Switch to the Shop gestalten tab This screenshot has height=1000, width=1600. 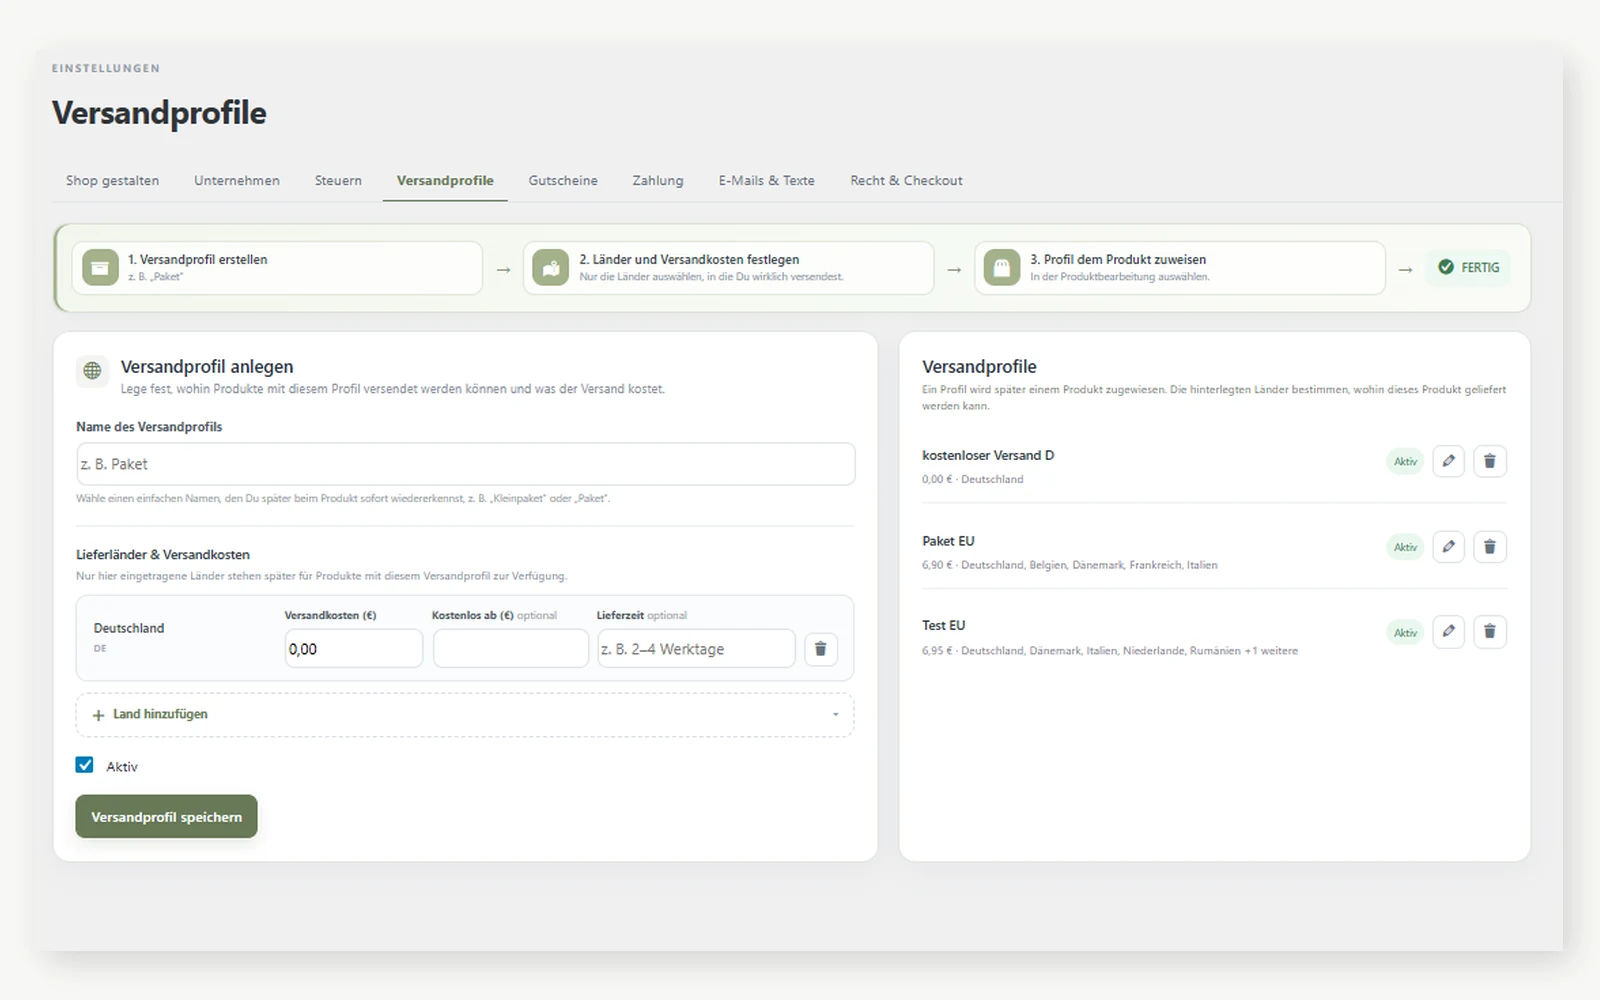pyautogui.click(x=112, y=181)
